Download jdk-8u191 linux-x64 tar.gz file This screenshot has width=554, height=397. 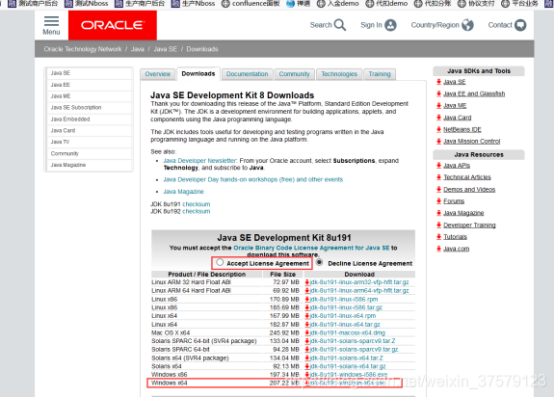[345, 324]
